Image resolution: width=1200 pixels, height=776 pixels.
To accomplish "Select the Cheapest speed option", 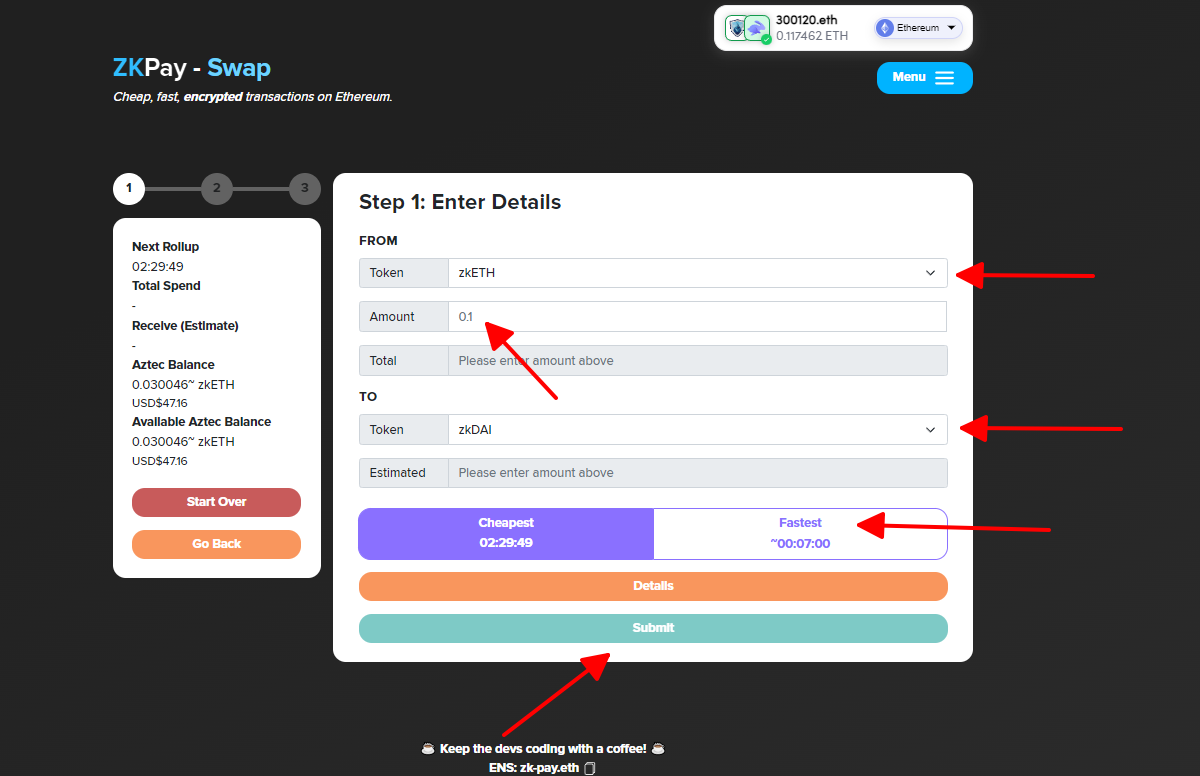I will pyautogui.click(x=506, y=533).
